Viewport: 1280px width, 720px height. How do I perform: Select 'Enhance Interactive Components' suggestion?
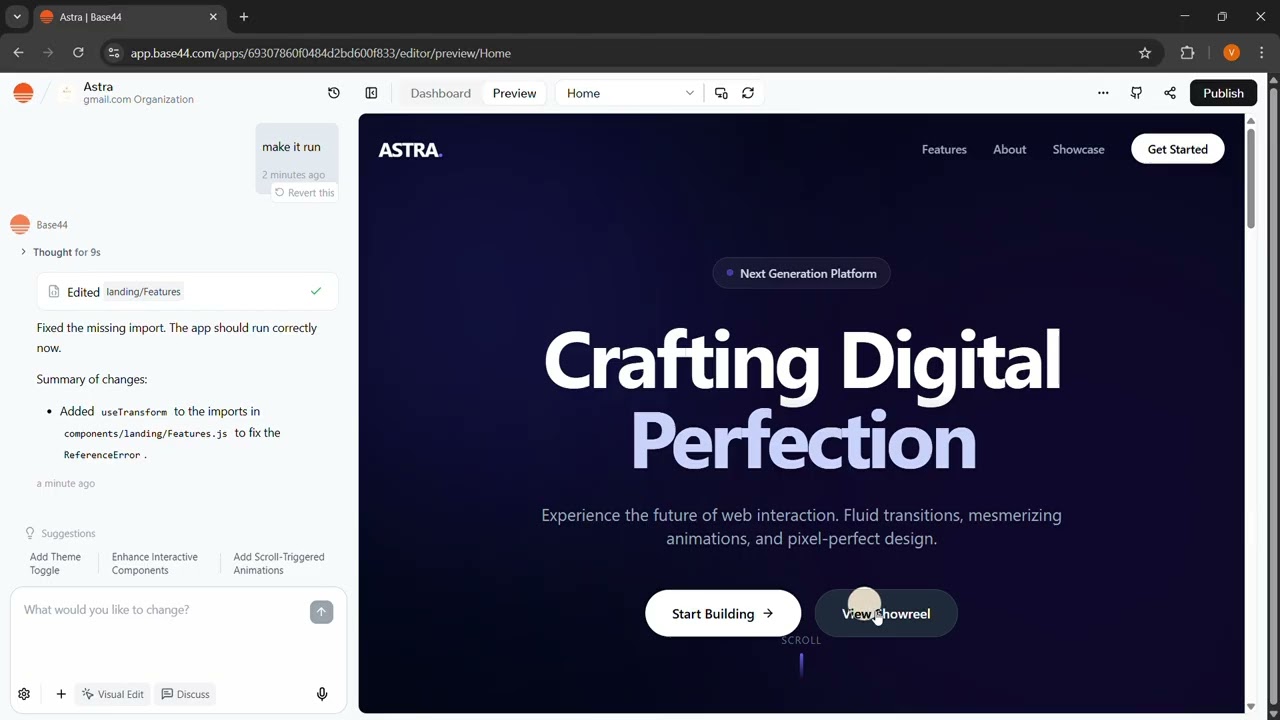coord(155,563)
